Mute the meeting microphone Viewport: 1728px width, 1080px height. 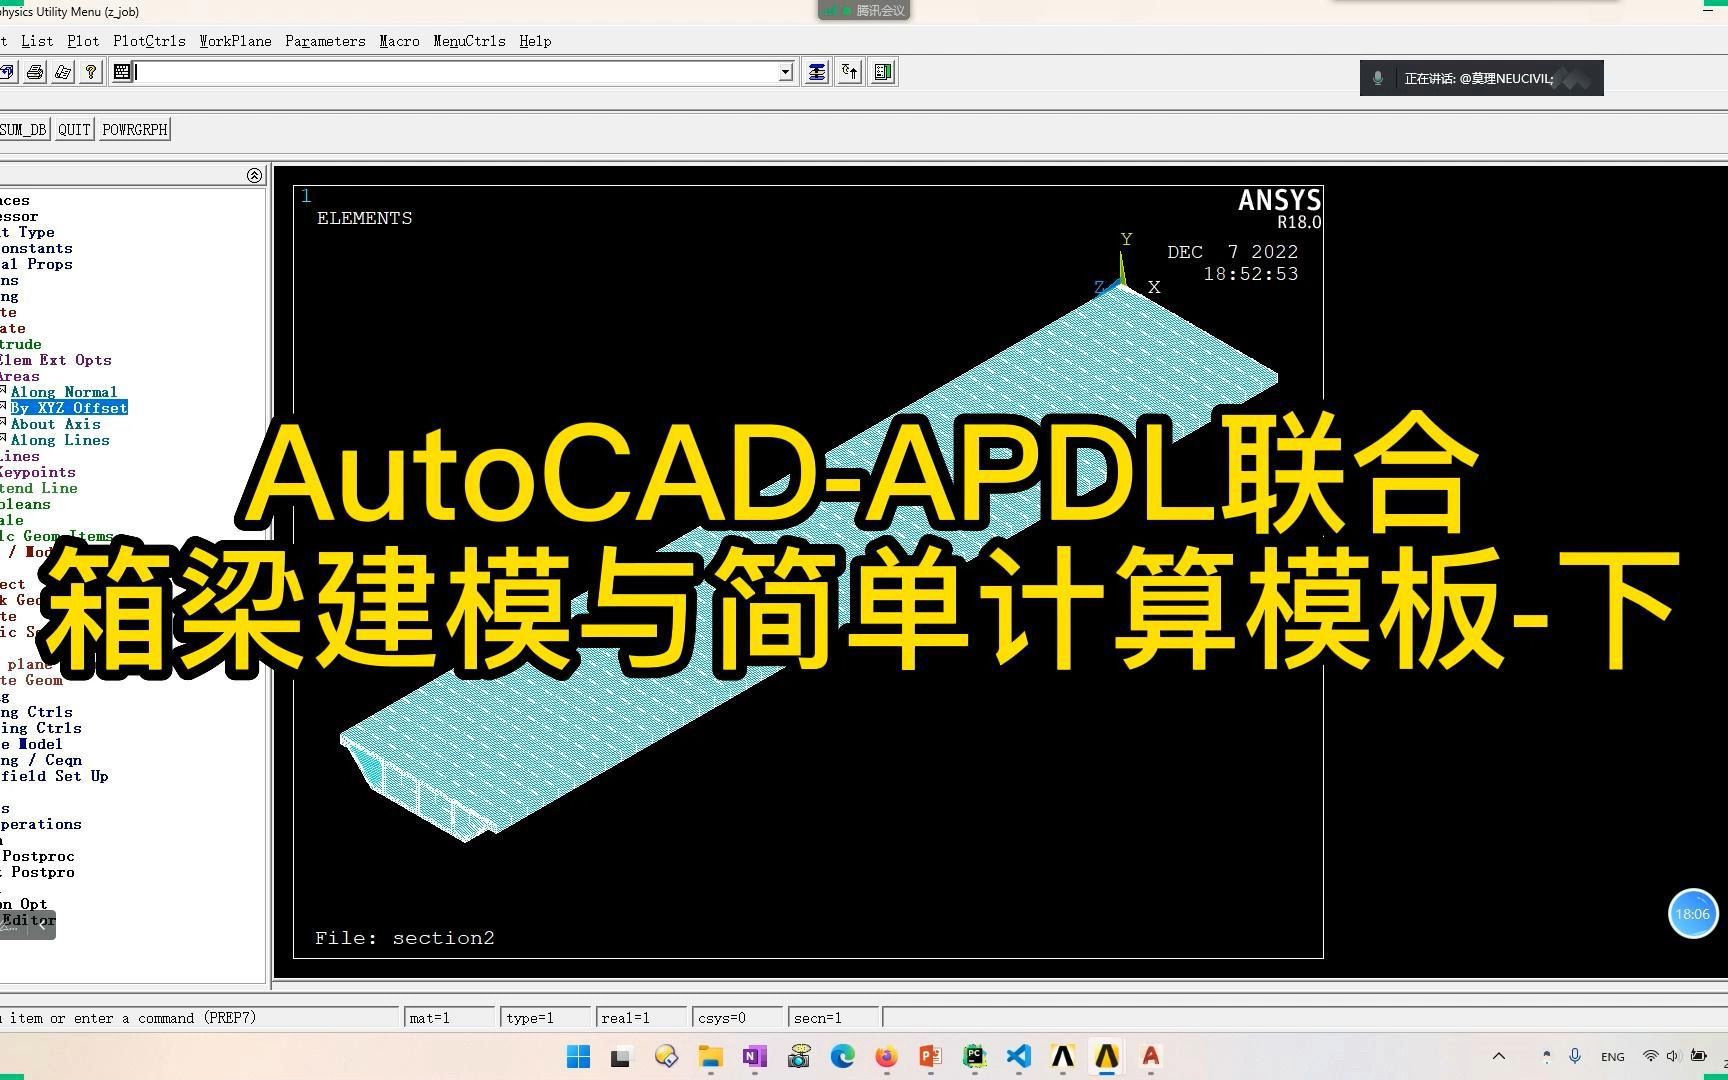coord(1379,77)
